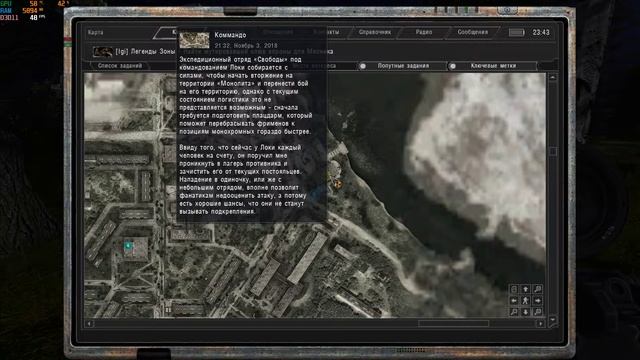Click the PDA battery indicator icon
This screenshot has width=640, height=360.
pos(516,32)
